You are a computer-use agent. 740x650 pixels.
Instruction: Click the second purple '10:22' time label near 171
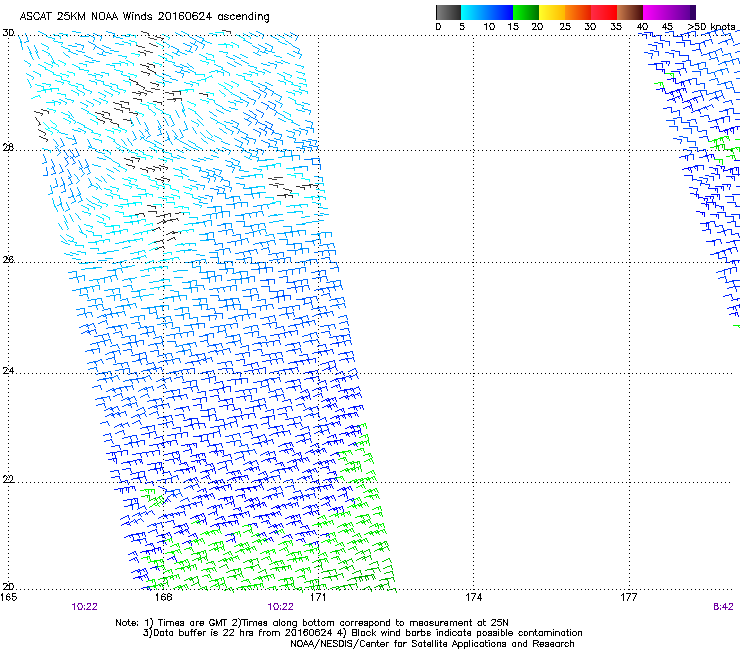280,607
